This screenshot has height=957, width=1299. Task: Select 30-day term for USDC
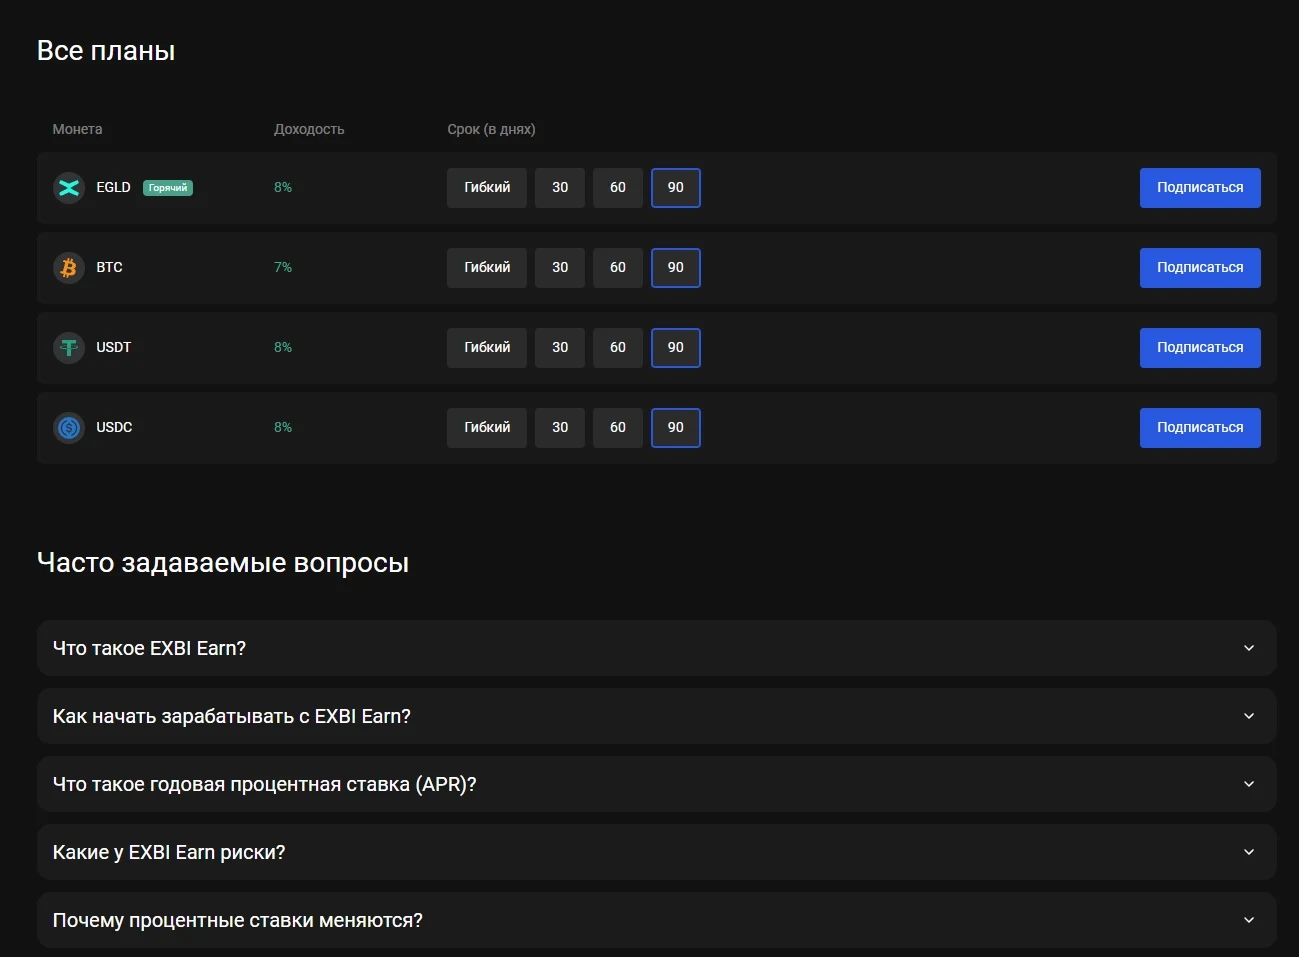pyautogui.click(x=560, y=428)
